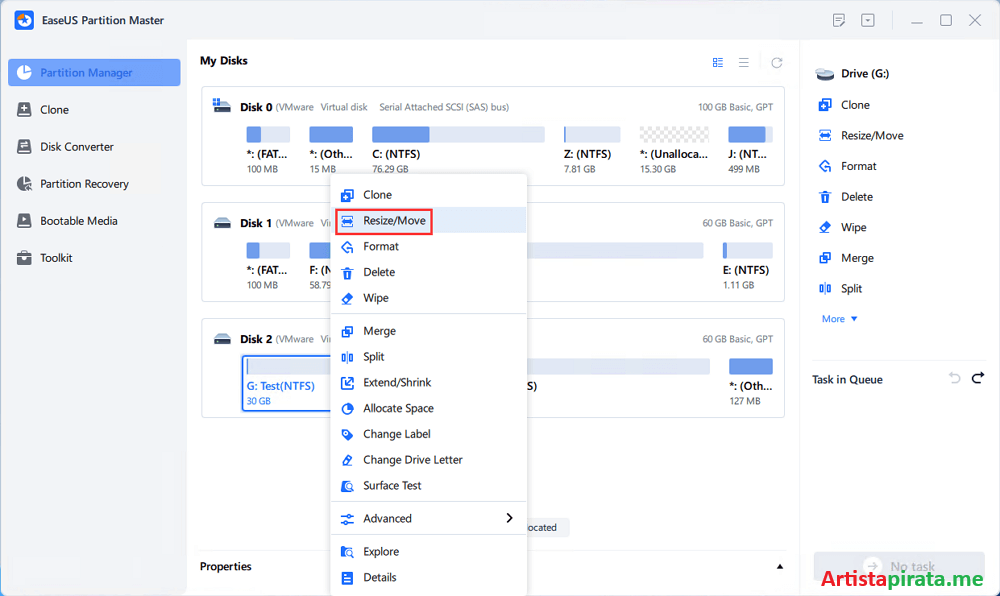Switch disks to detailed grid view
Image resolution: width=1000 pixels, height=596 pixels.
[717, 61]
